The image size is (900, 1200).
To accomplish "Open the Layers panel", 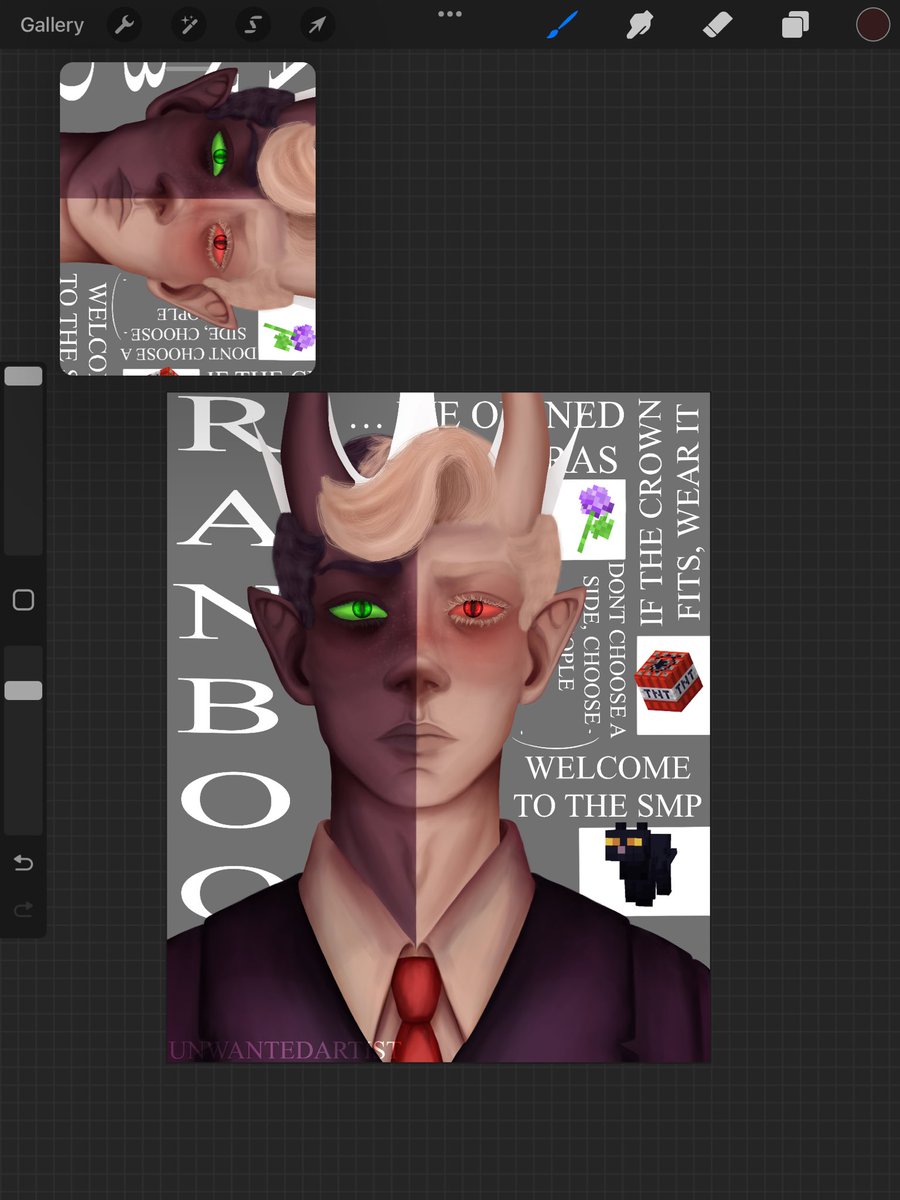I will (795, 25).
